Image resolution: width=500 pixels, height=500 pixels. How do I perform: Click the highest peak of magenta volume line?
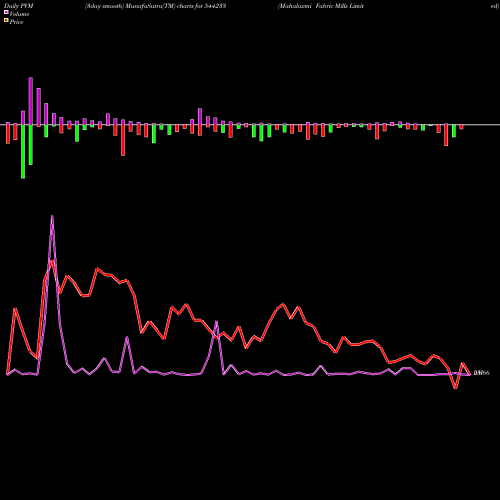(52, 217)
